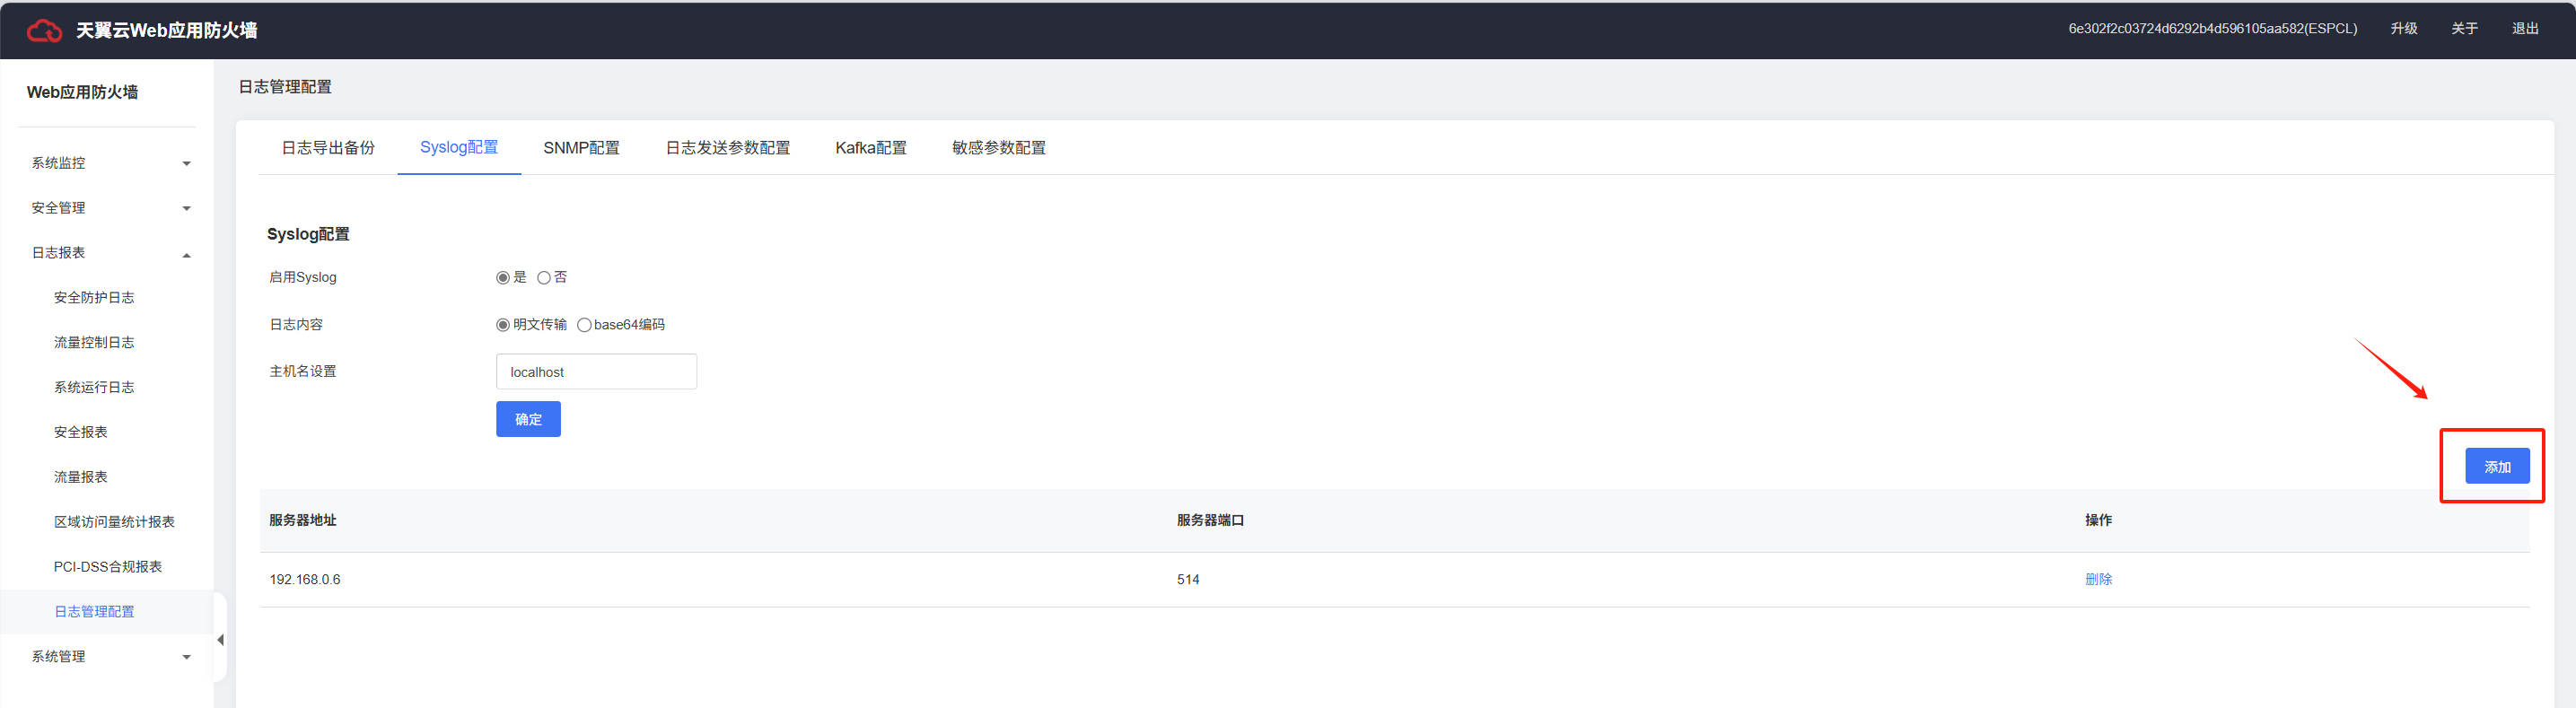
Task: Click the 添加 button
Action: click(x=2497, y=466)
